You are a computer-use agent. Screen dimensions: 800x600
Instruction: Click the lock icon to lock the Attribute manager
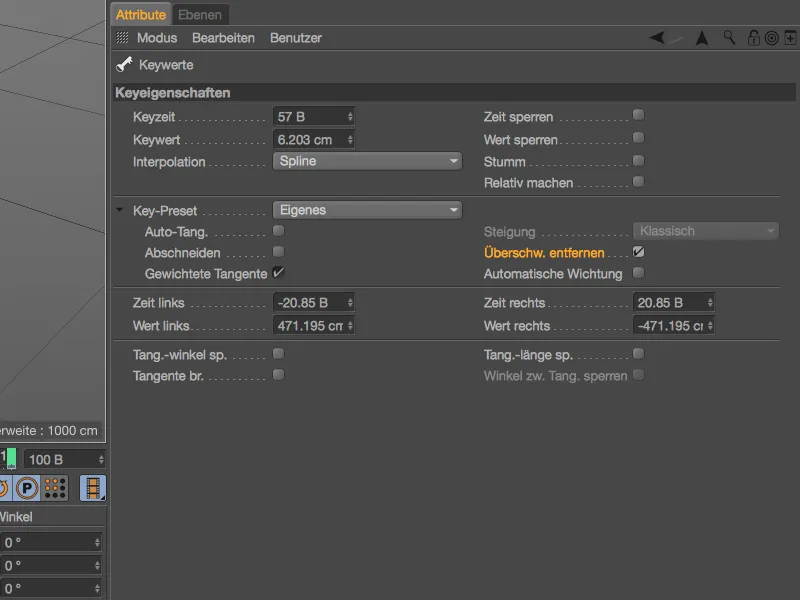pos(753,37)
